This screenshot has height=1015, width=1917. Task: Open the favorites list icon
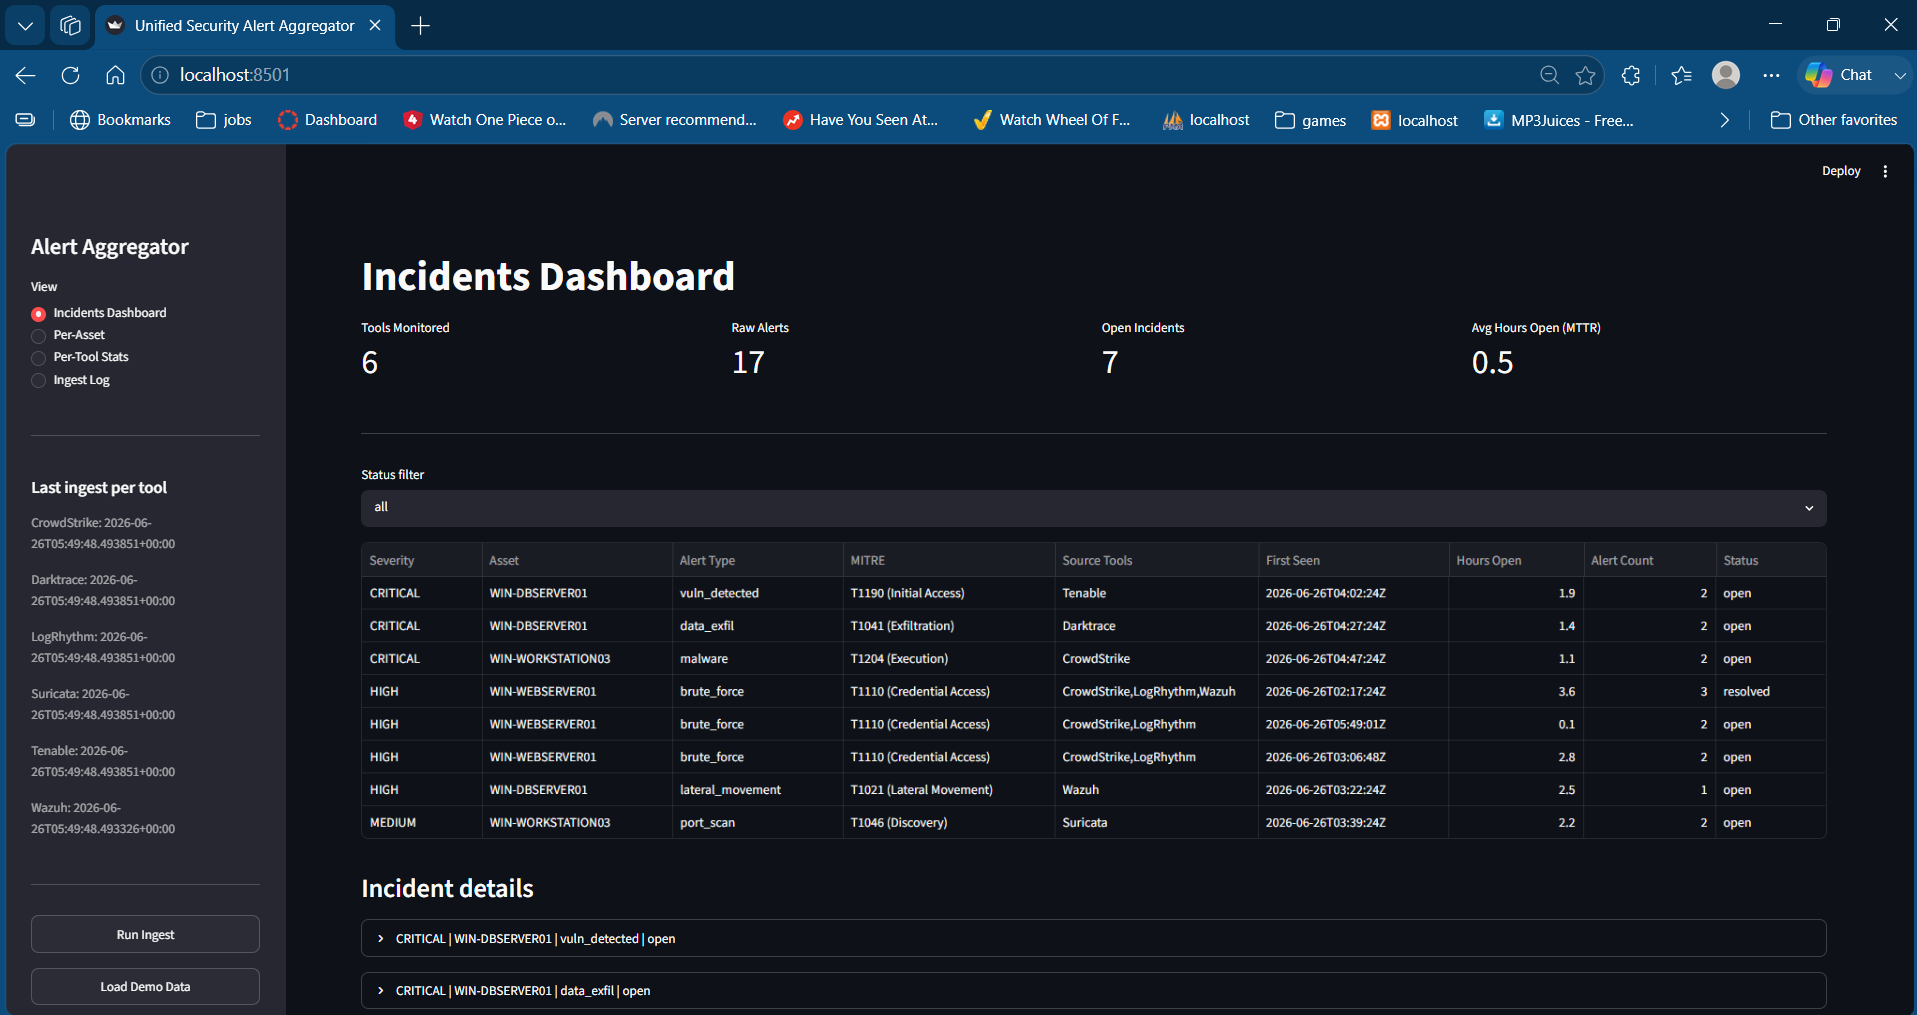tap(1681, 75)
